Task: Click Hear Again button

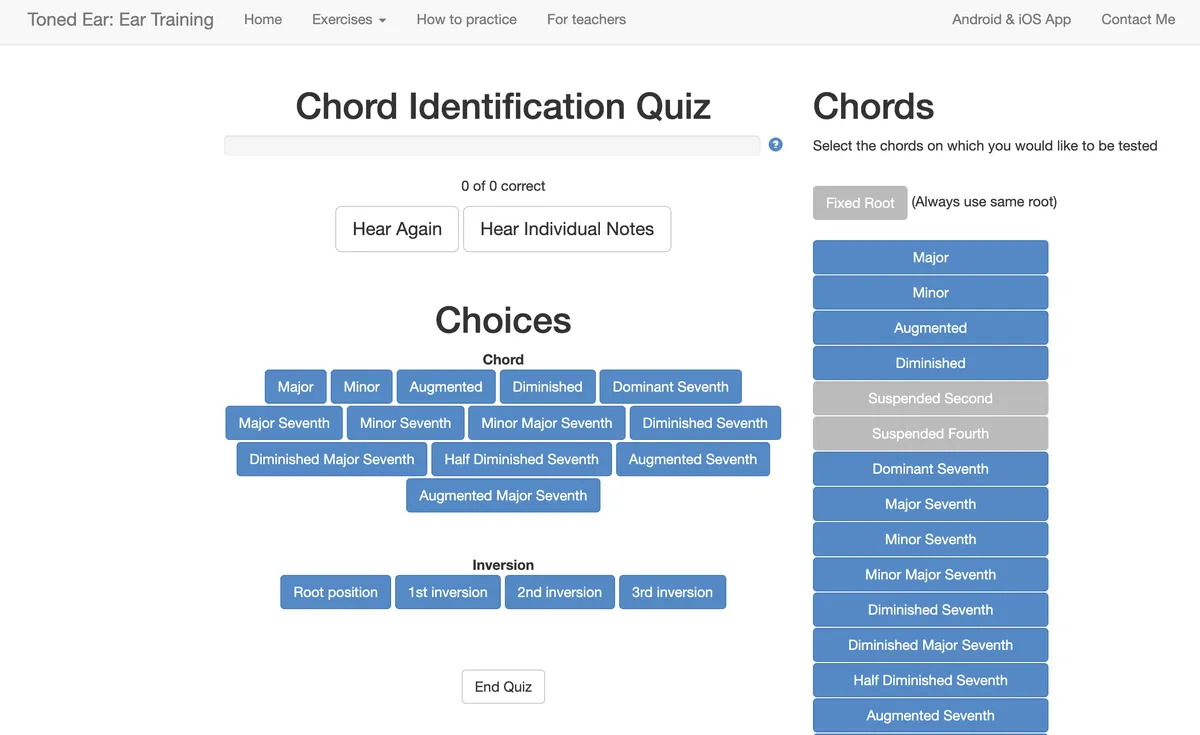Action: click(x=397, y=229)
